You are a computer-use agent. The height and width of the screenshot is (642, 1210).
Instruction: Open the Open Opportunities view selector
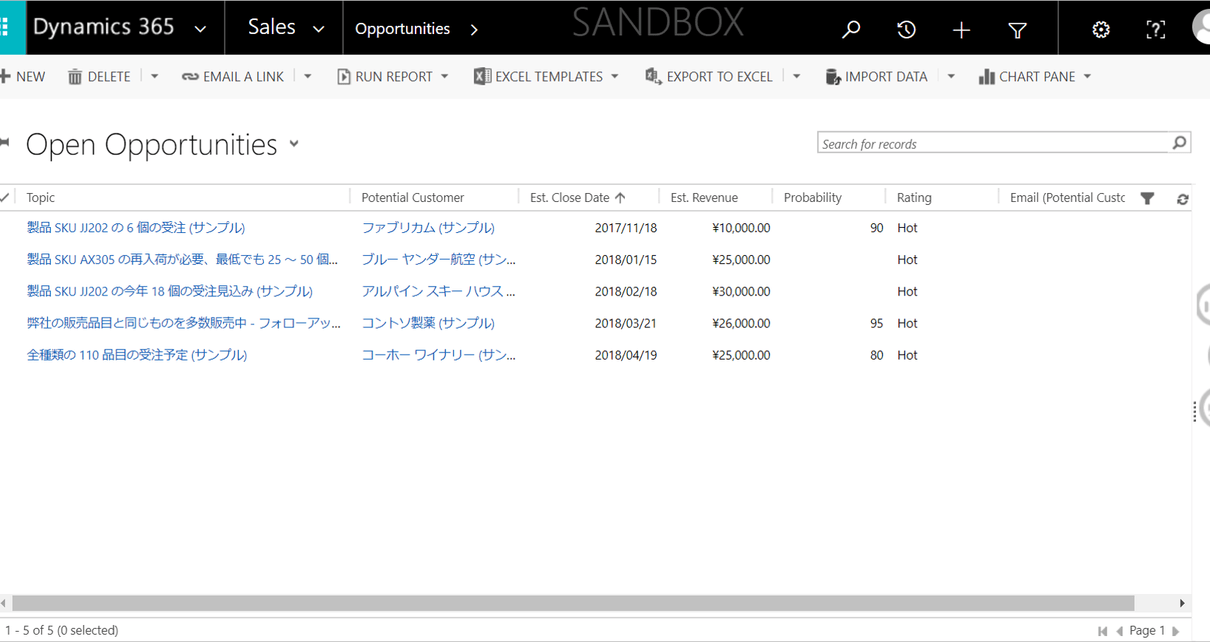click(x=294, y=144)
